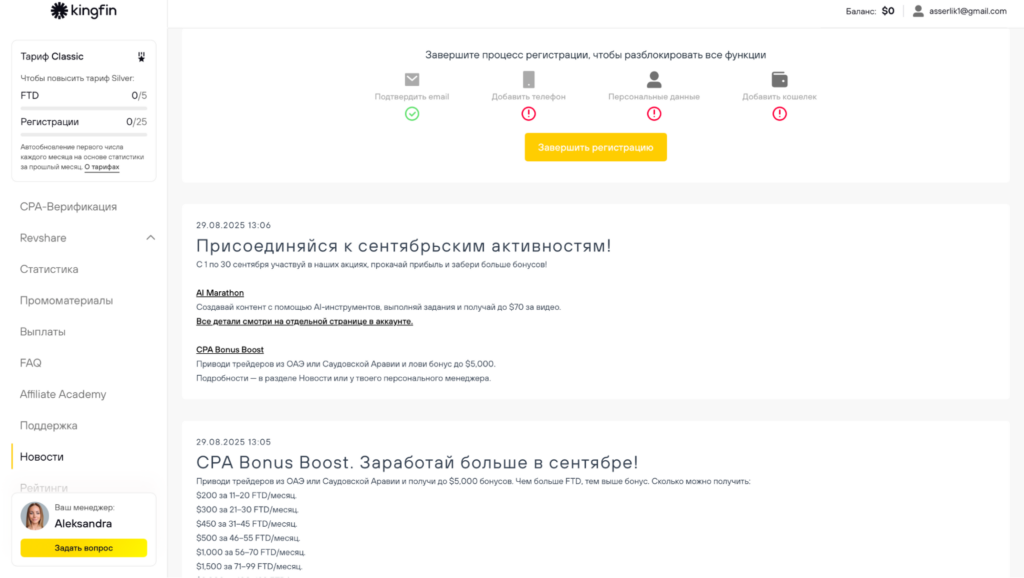Click the line $450 за 31–45 FTD/месяц
The width and height of the screenshot is (1024, 578).
[247, 524]
